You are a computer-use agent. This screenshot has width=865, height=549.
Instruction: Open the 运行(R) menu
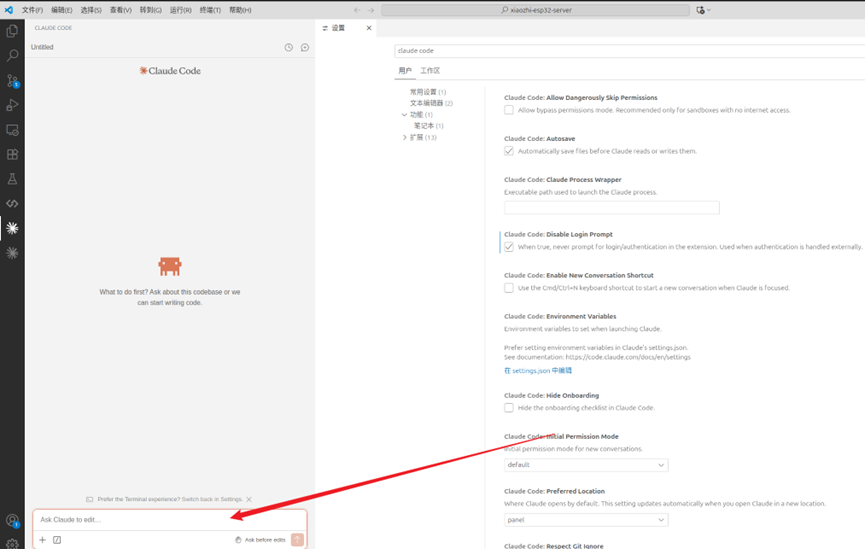(x=180, y=10)
